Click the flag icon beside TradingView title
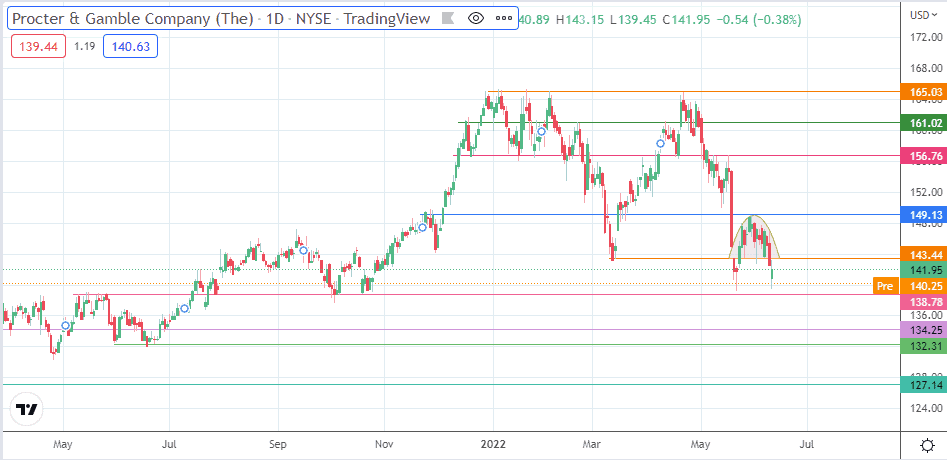The height and width of the screenshot is (460, 947). tap(447, 18)
